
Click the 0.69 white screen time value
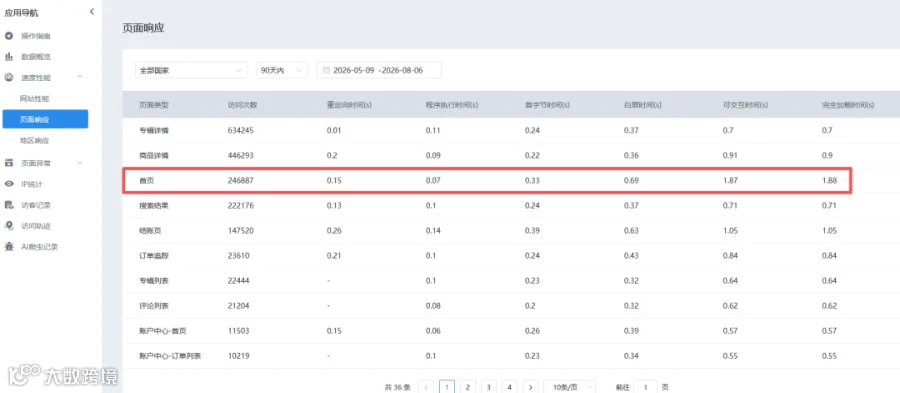(x=631, y=180)
